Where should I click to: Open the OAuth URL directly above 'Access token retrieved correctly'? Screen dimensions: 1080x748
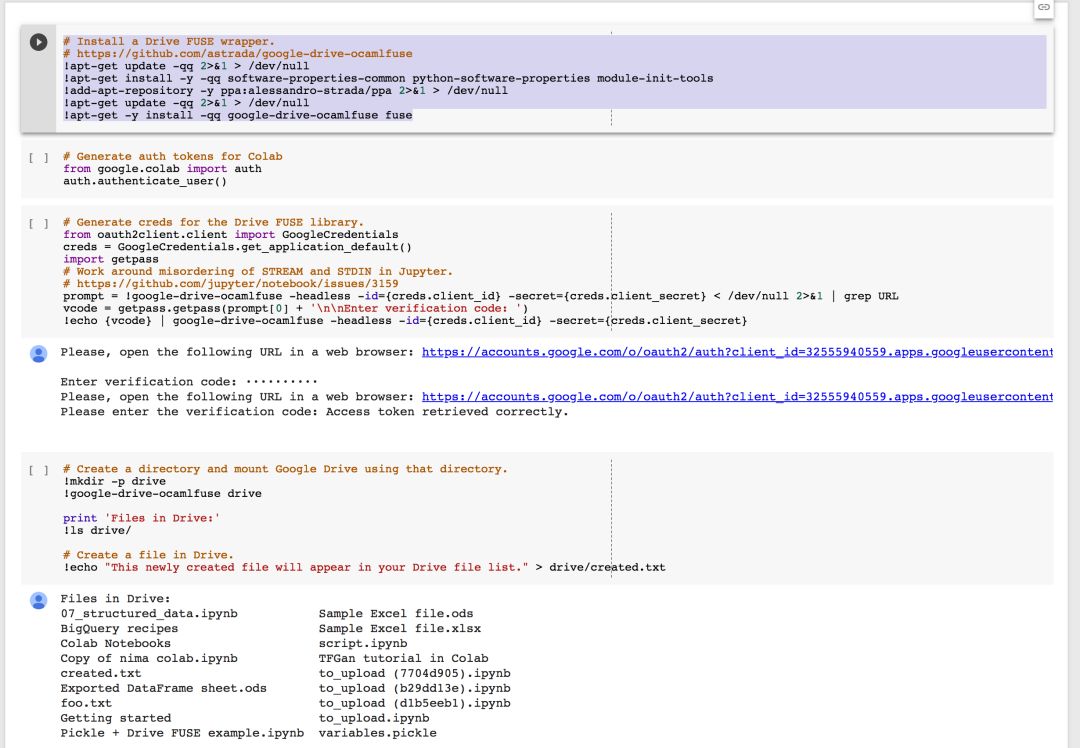[737, 397]
